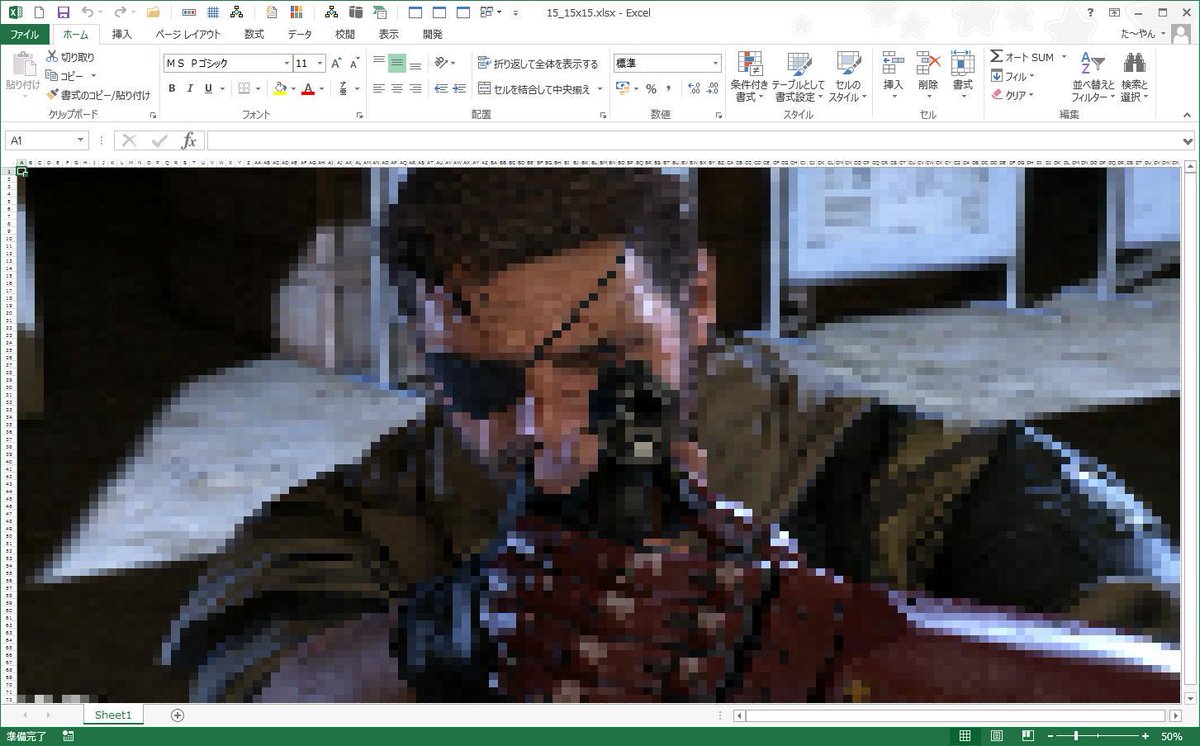Image resolution: width=1200 pixels, height=746 pixels.
Task: Switch to the Insert (挿入) tab
Action: 122,34
